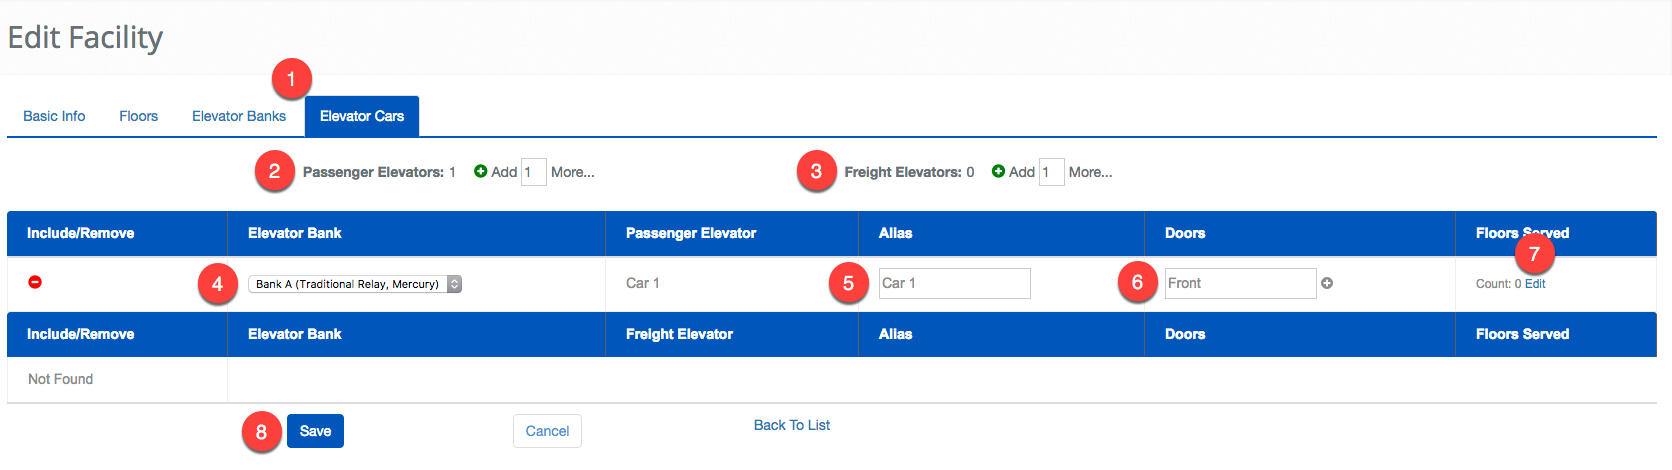Follow the Back To List link
Viewport: 1672px width, 470px height.
coord(792,425)
